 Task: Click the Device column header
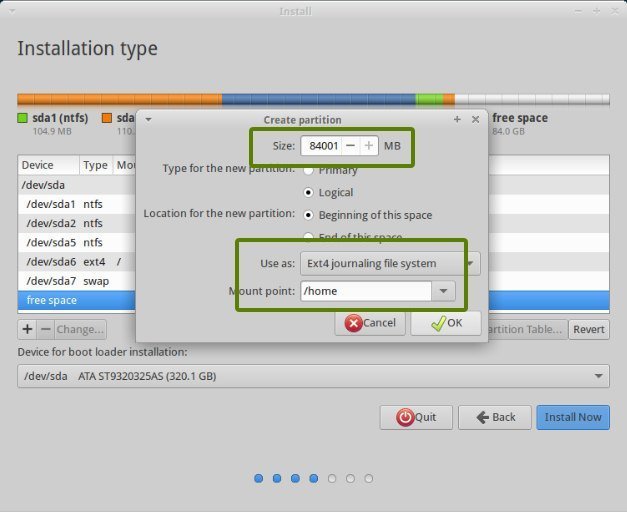click(48, 165)
